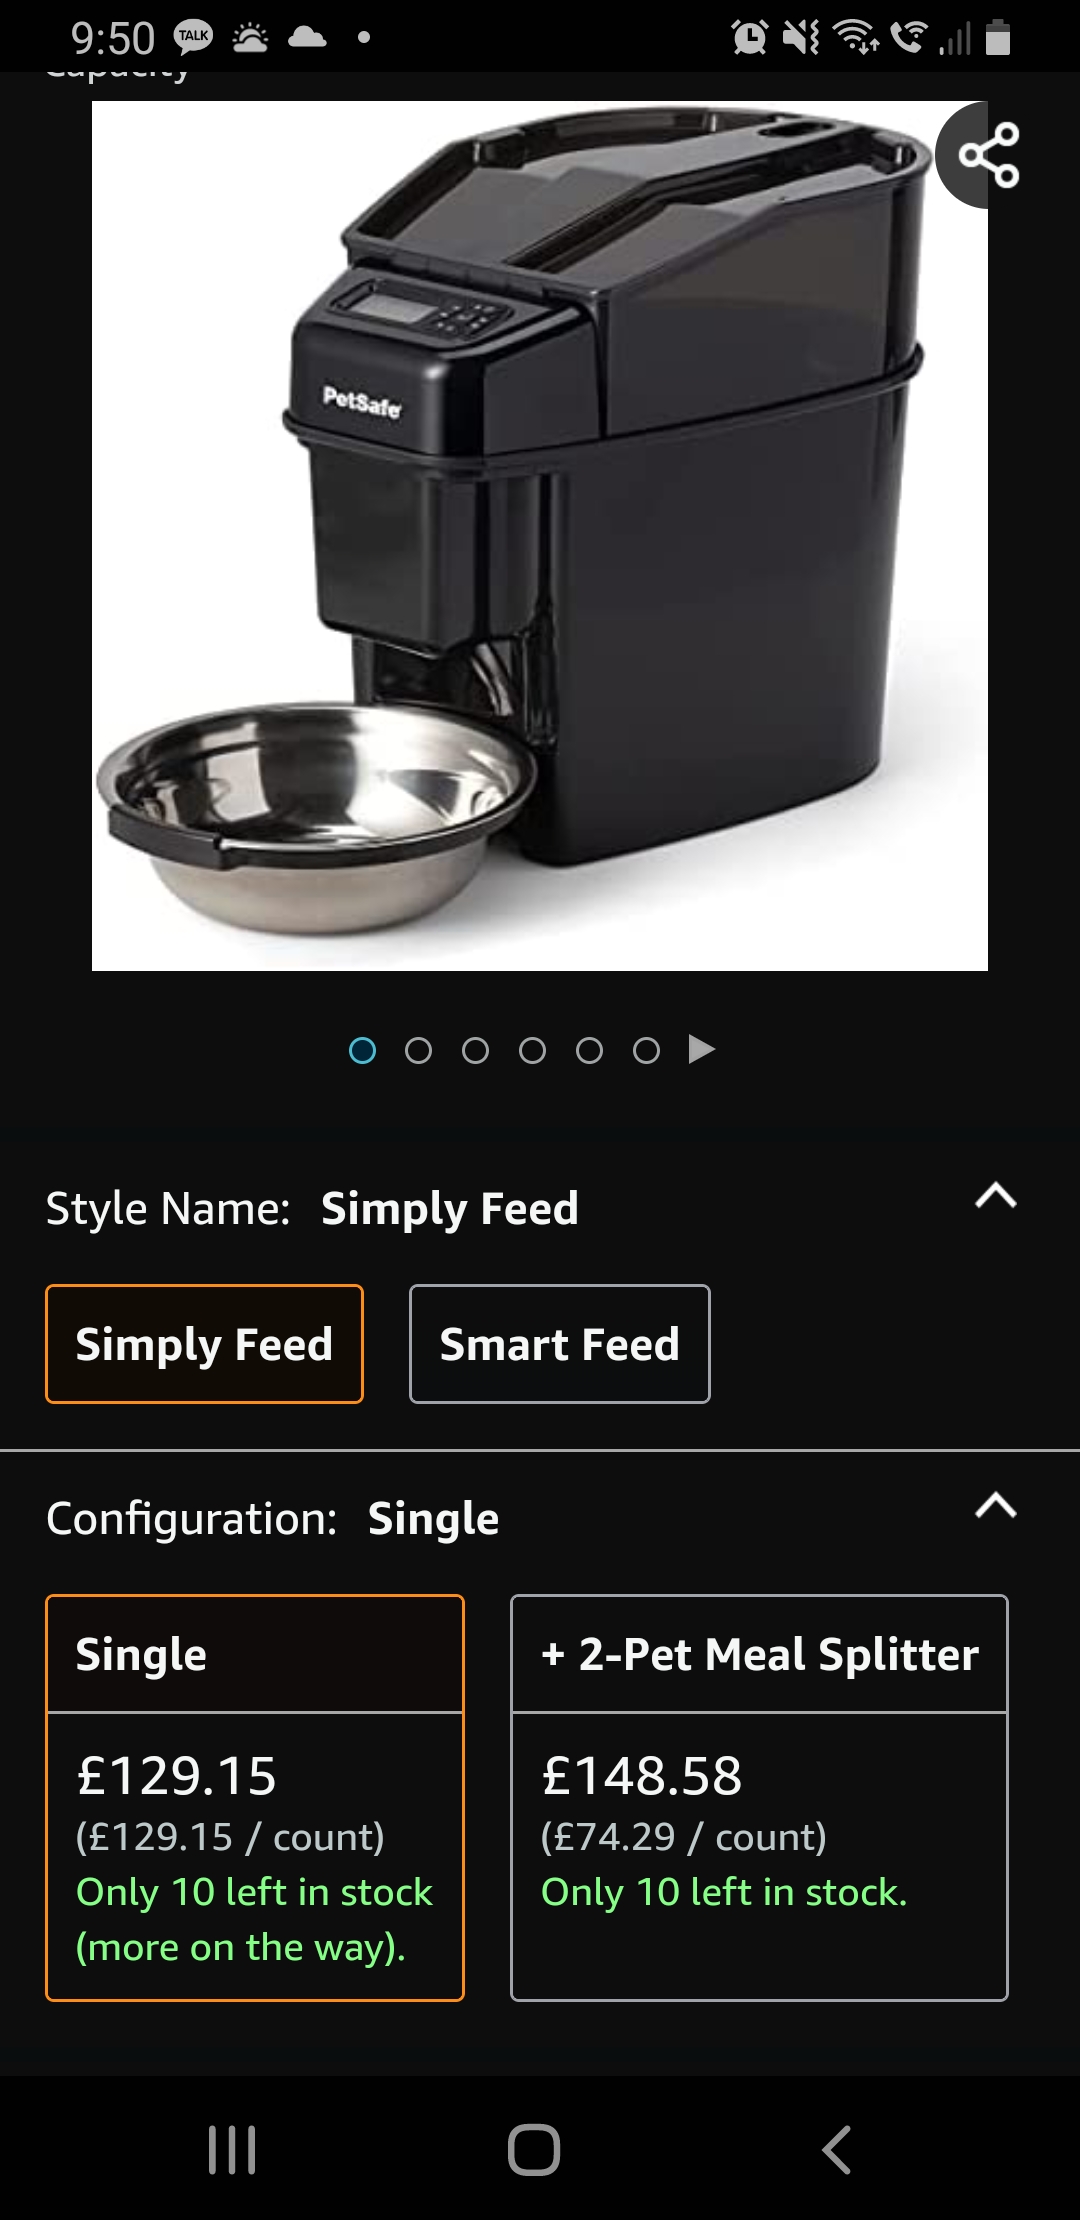Image resolution: width=1080 pixels, height=2220 pixels.
Task: Collapse the Style Name section chevron
Action: 996,1196
